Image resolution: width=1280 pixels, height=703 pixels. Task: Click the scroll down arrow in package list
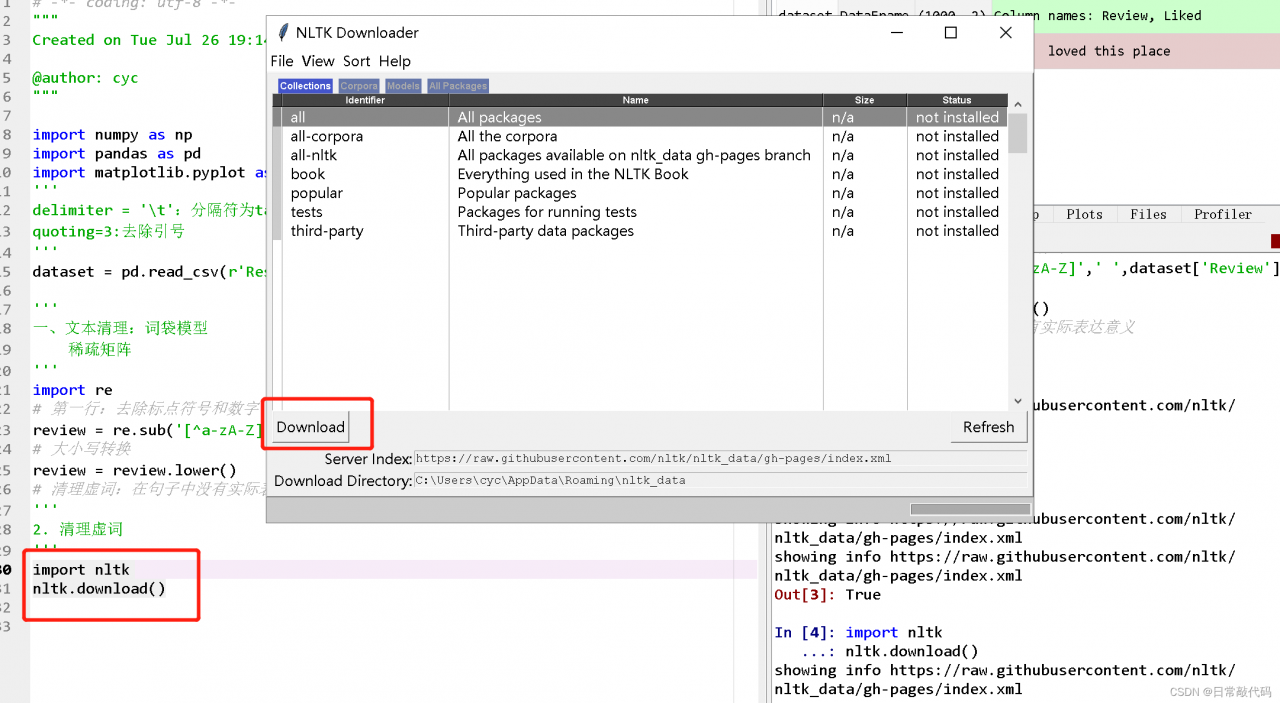point(1018,400)
